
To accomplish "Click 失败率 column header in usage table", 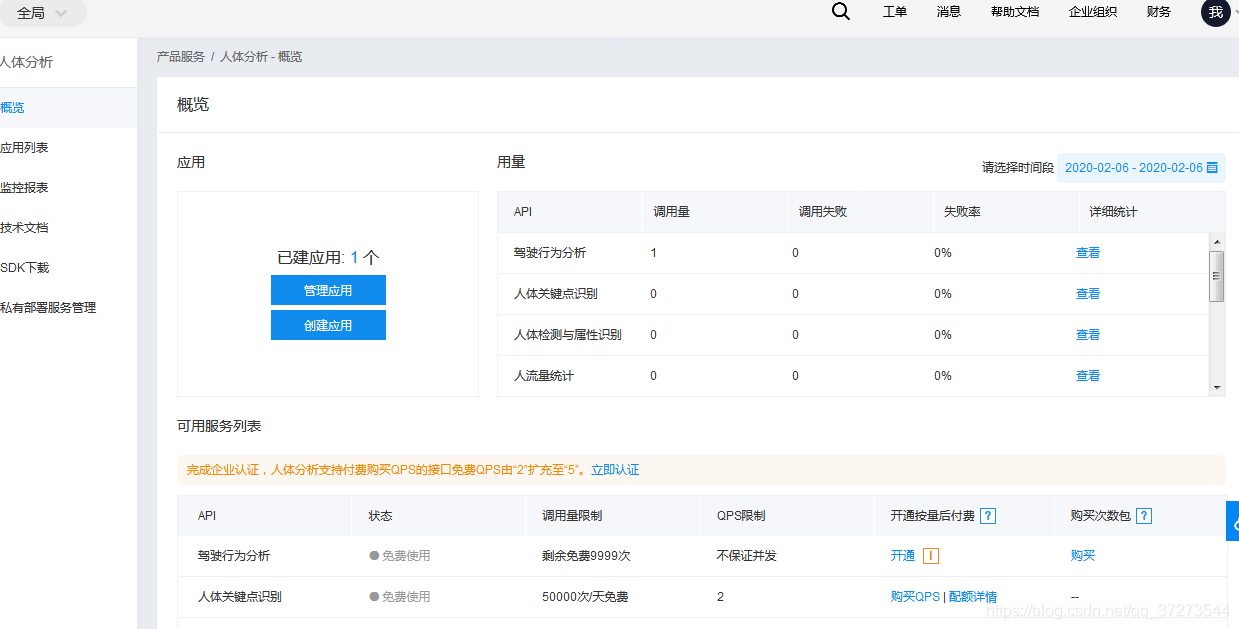I will [x=962, y=212].
